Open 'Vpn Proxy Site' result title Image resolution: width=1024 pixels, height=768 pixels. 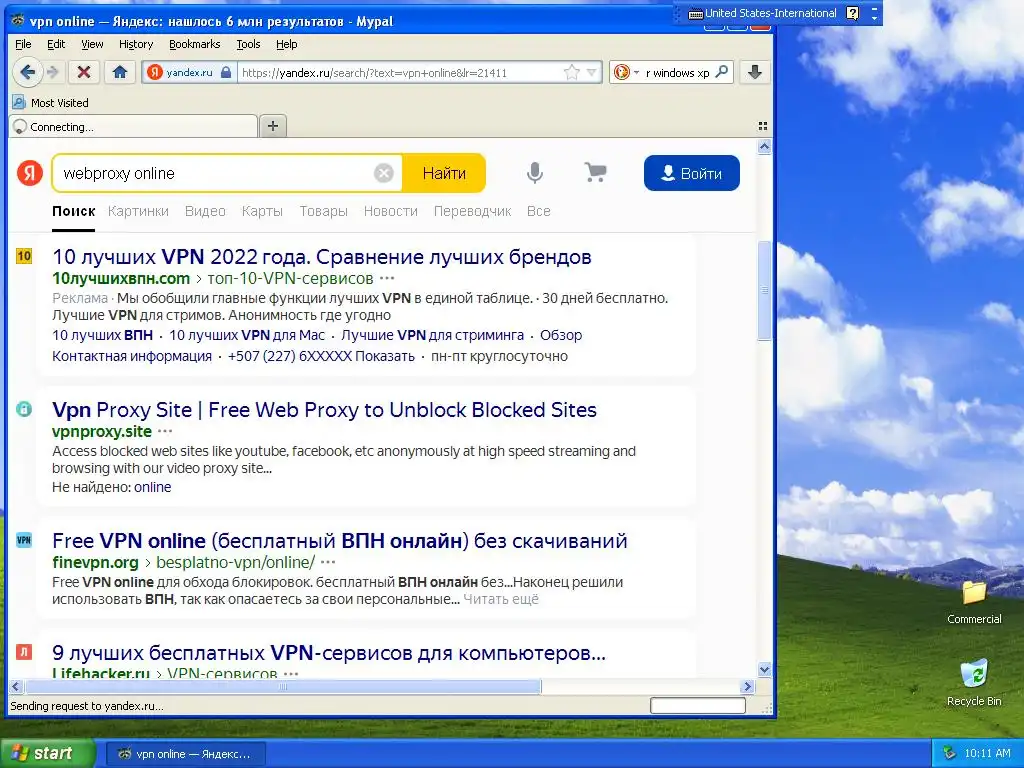coord(325,409)
